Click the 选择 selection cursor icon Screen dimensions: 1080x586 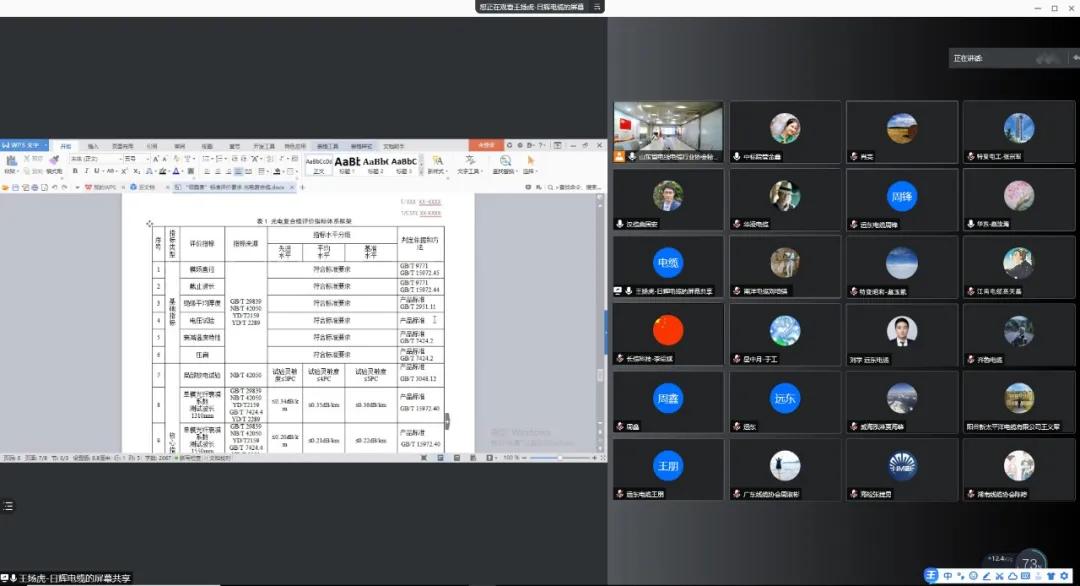tap(530, 161)
